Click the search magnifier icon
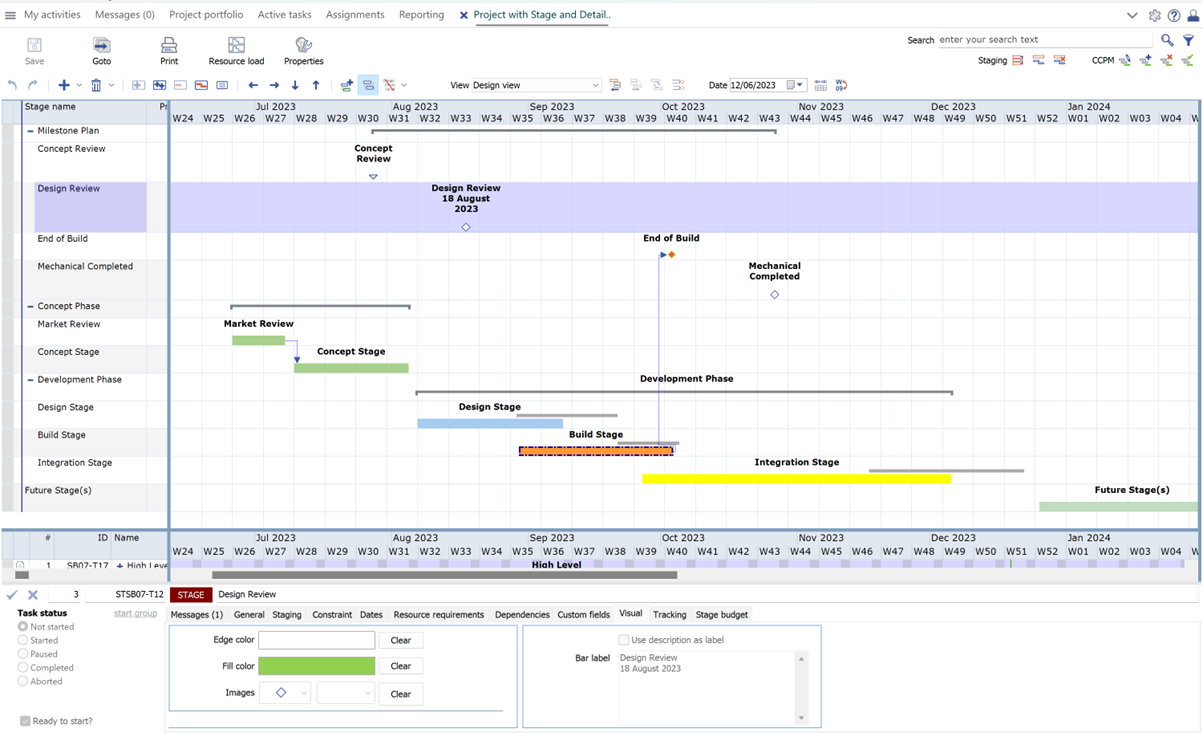 point(1167,40)
